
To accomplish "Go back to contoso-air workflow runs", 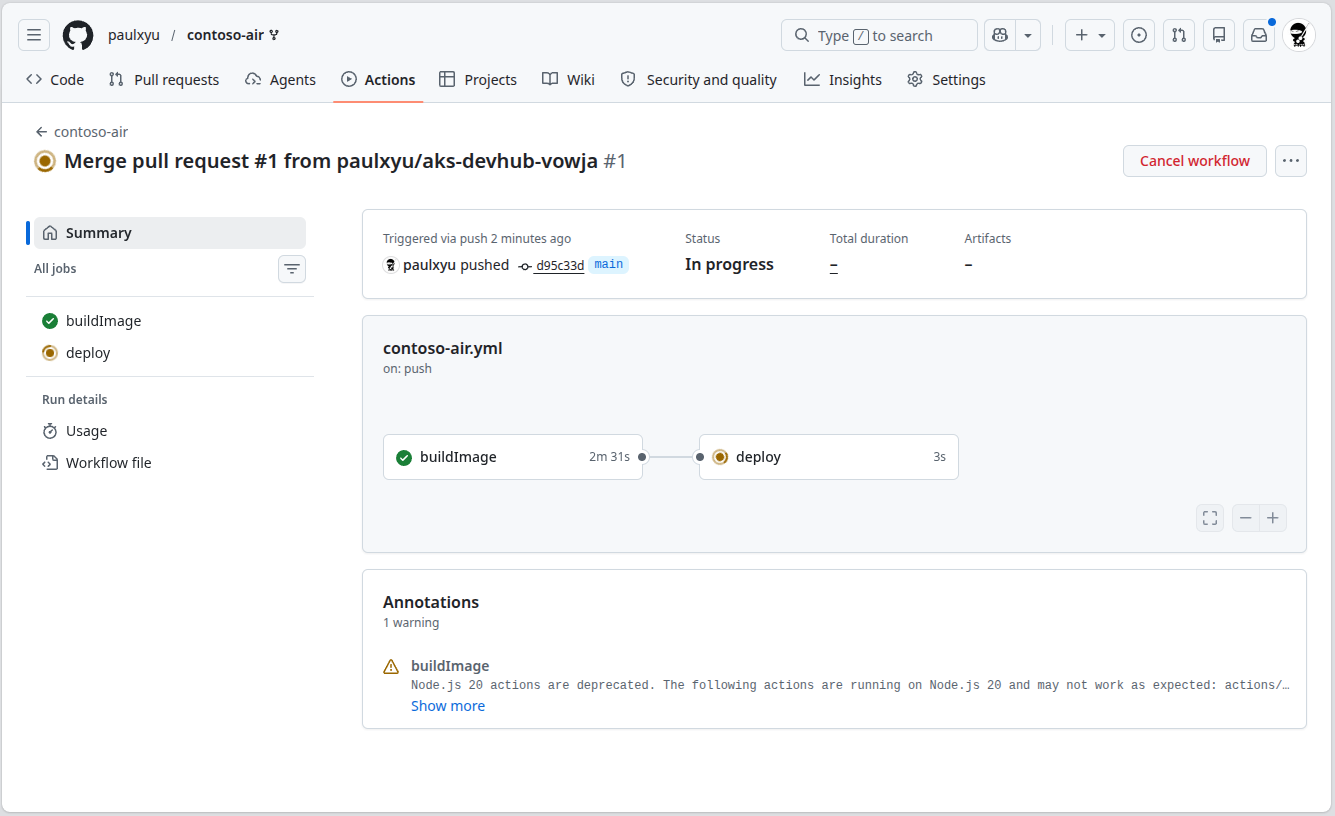I will pos(82,131).
